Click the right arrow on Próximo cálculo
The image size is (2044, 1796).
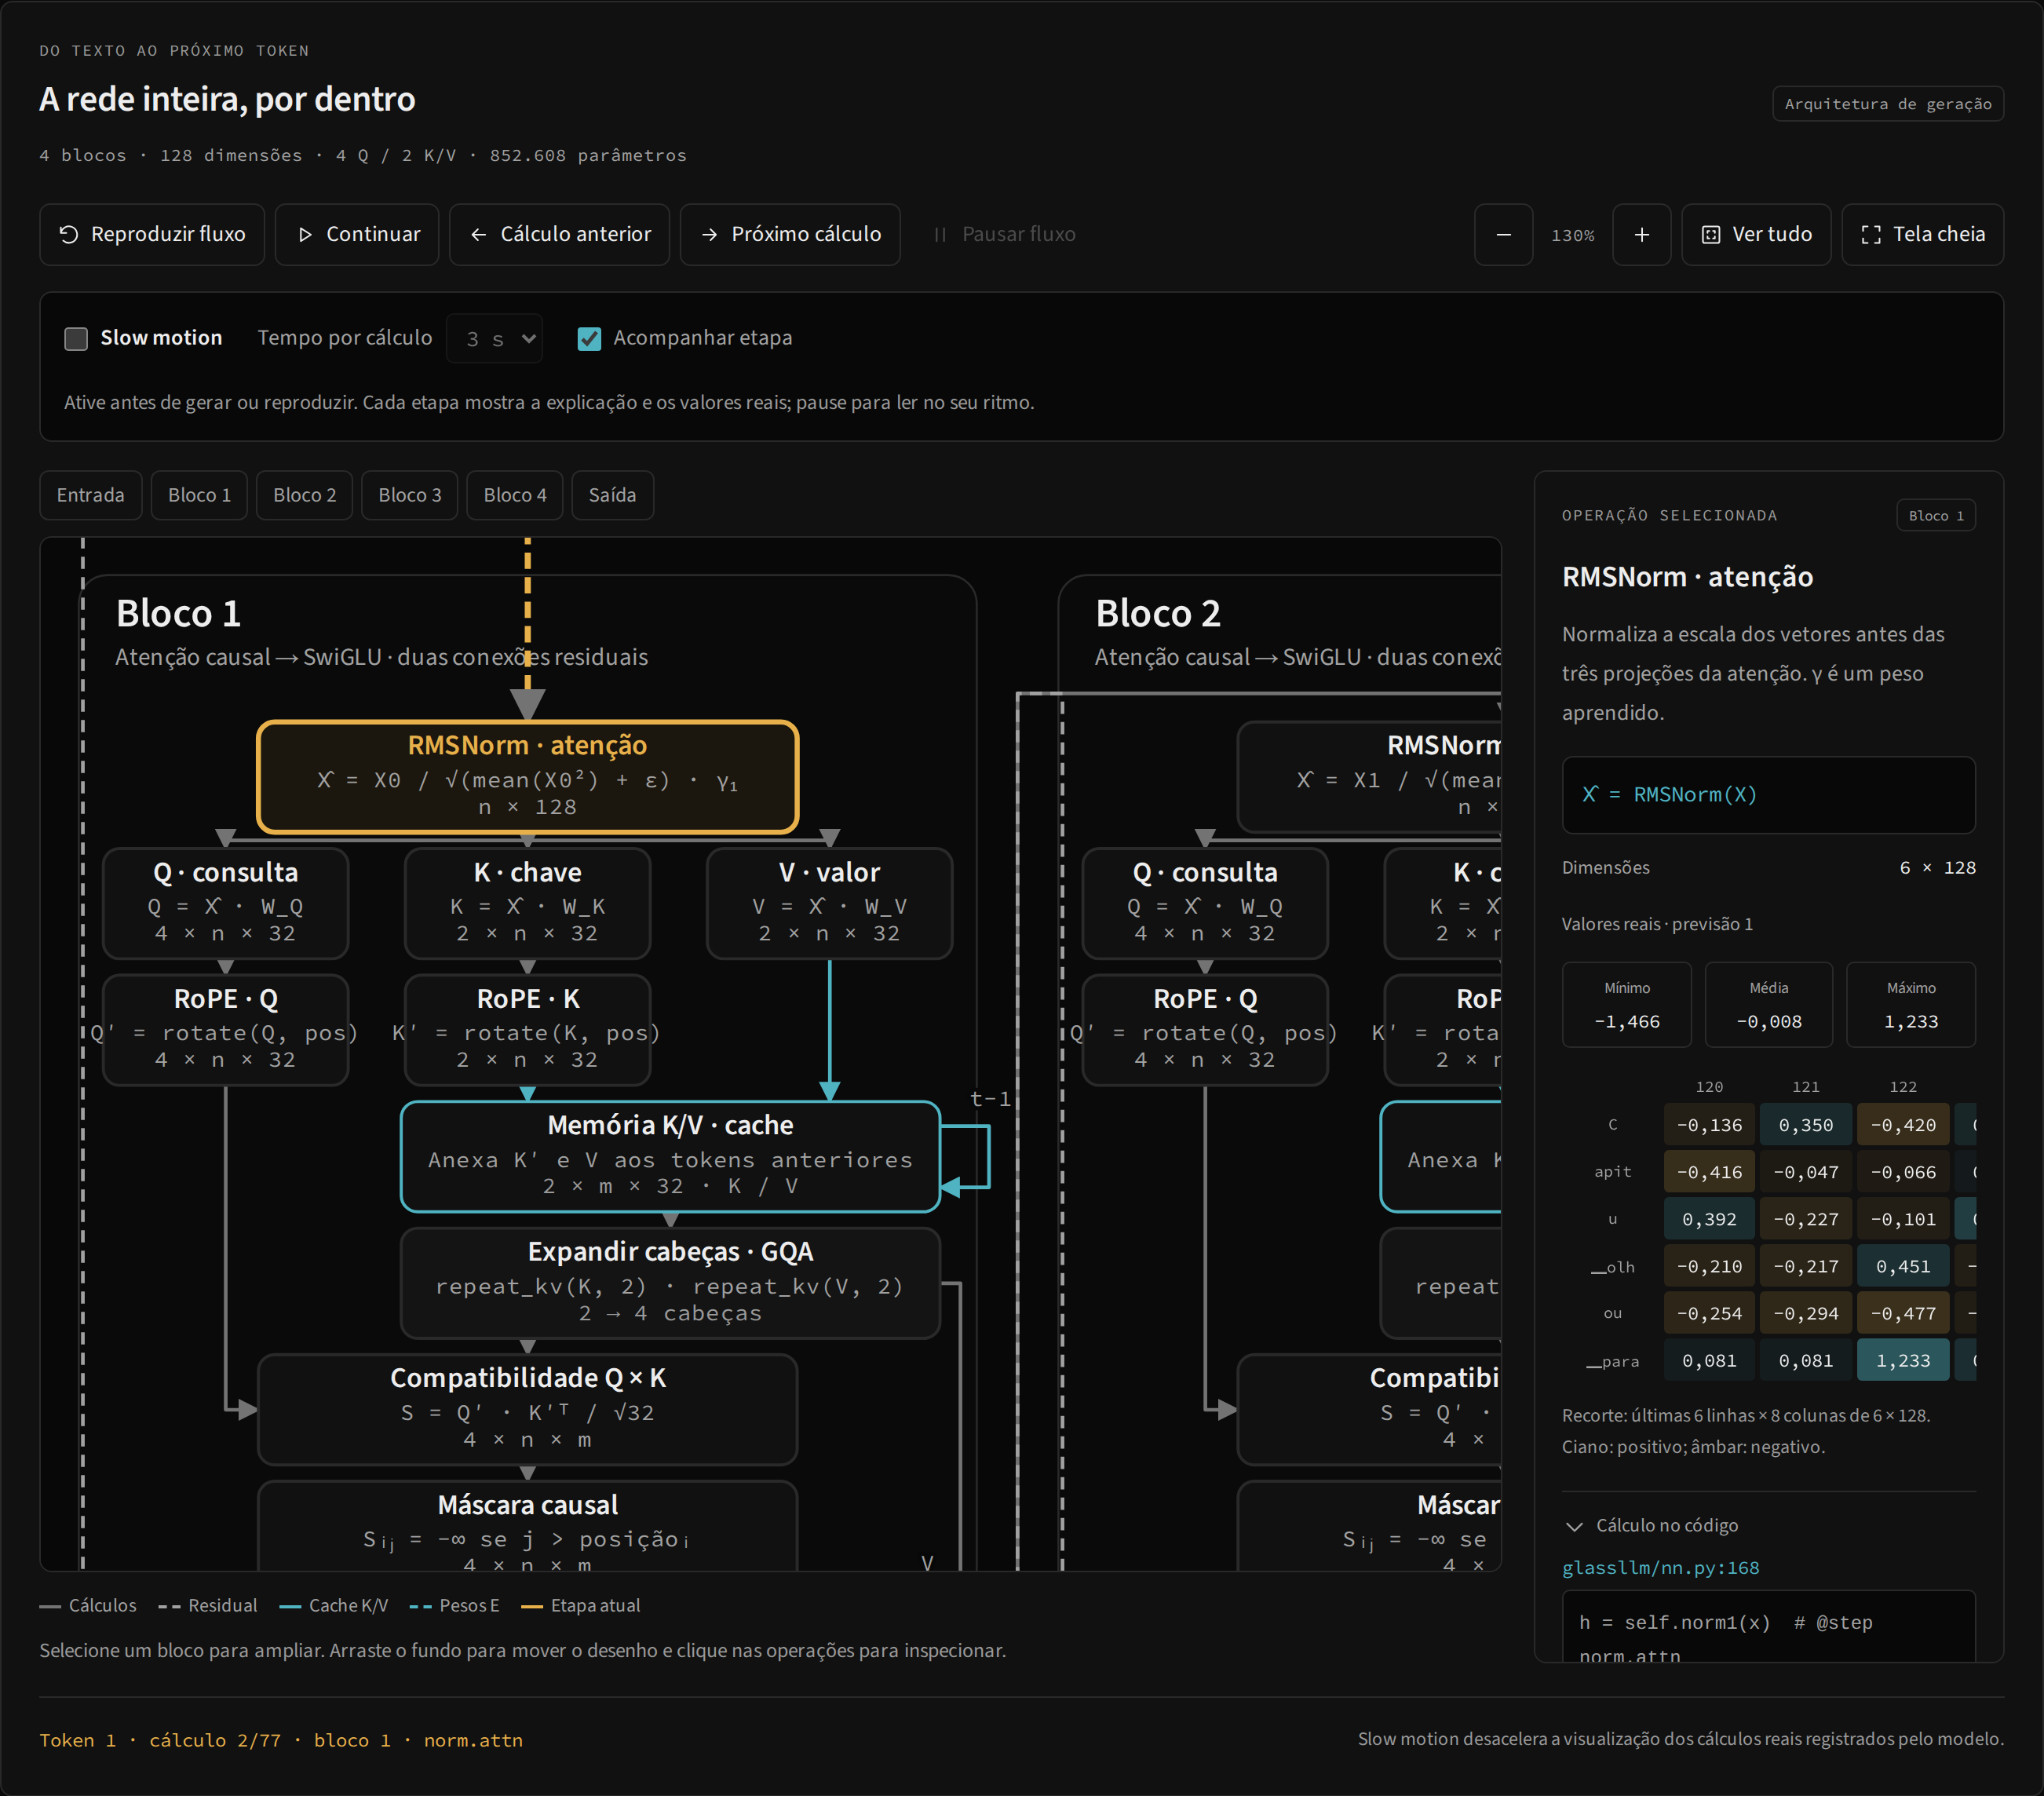click(x=710, y=234)
